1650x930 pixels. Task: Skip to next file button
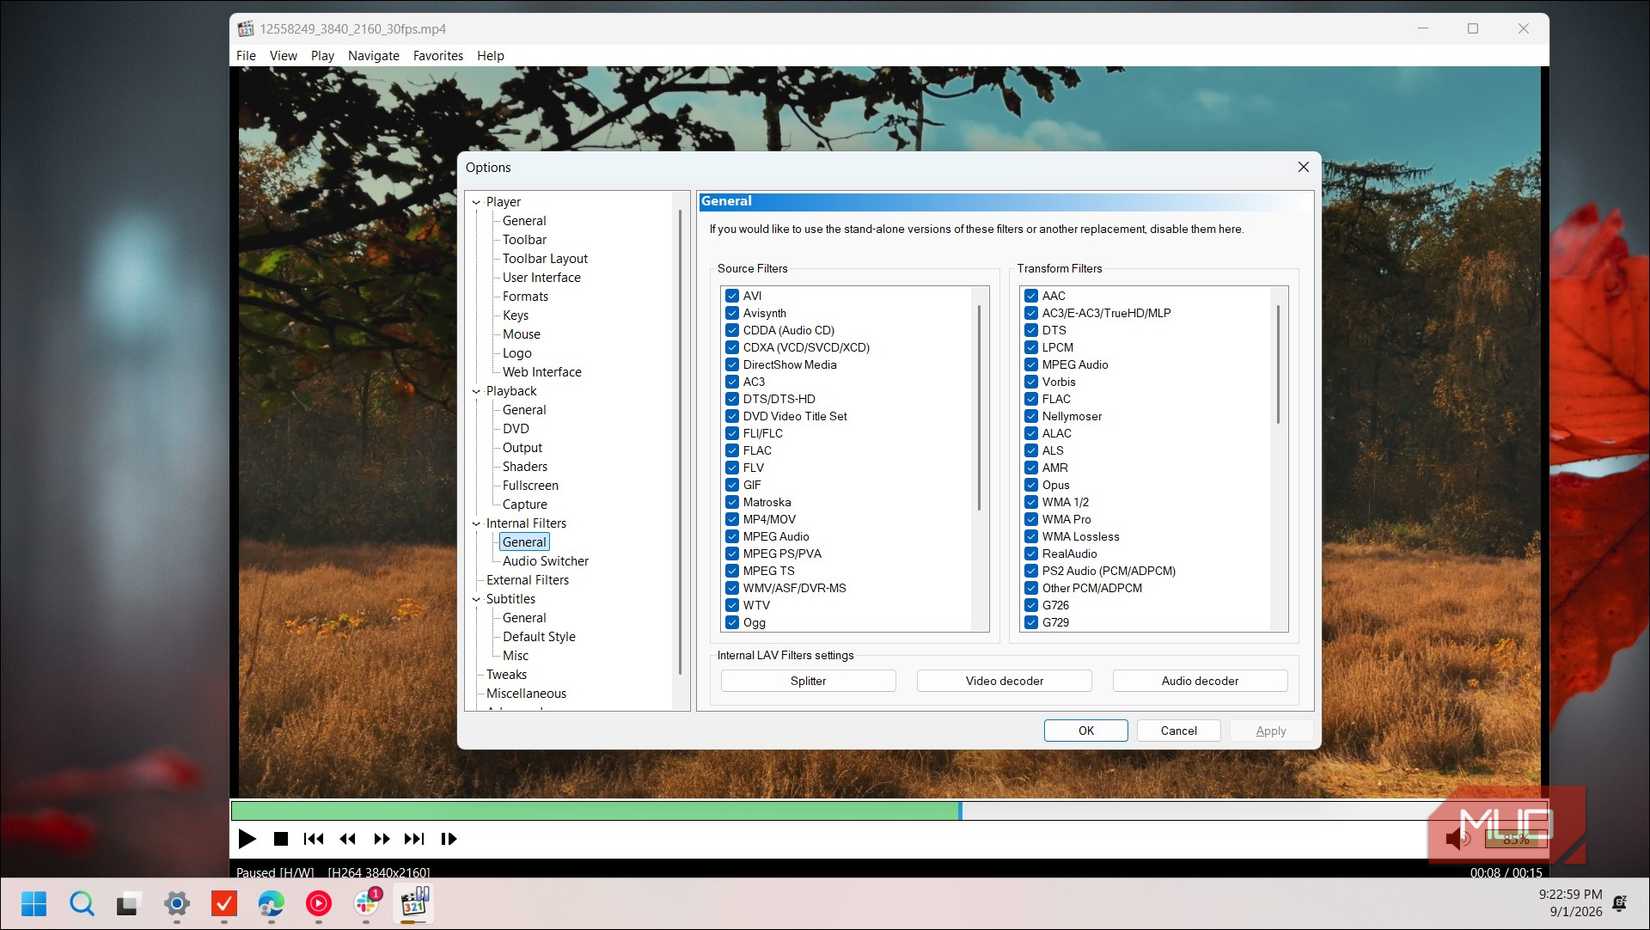[414, 839]
